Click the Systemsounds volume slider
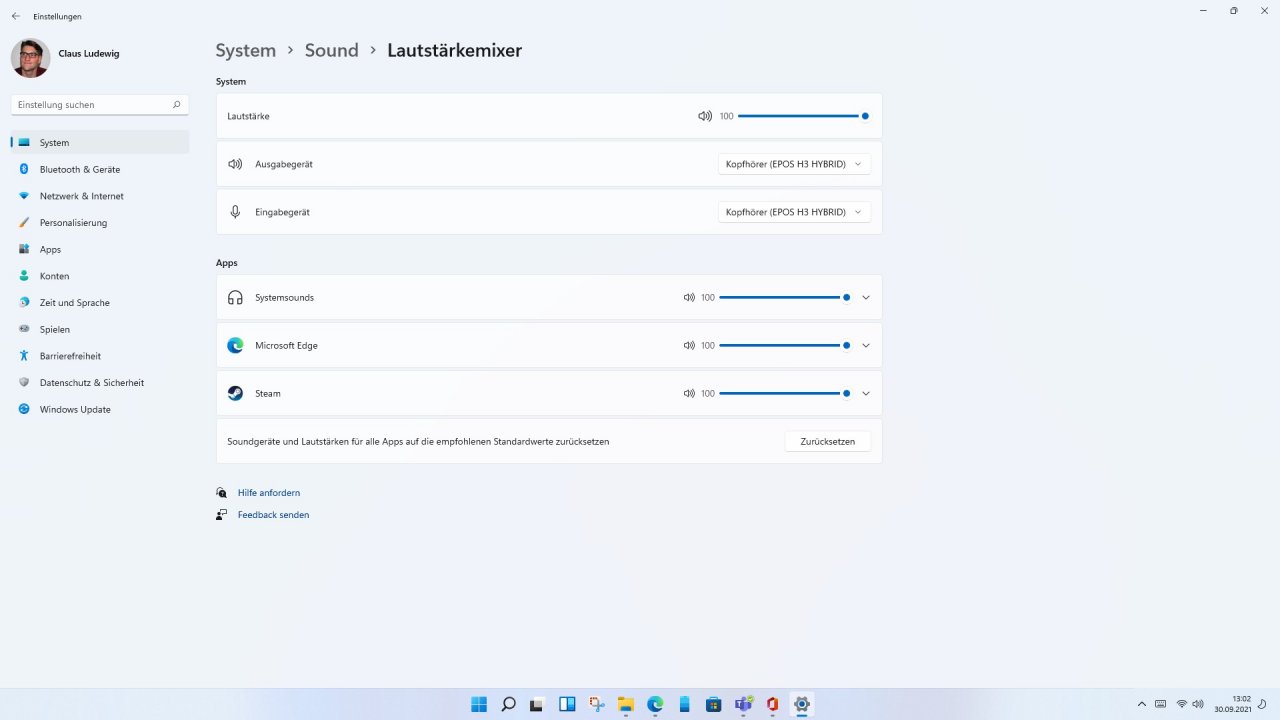Screen dimensions: 1280x720 [784, 298]
